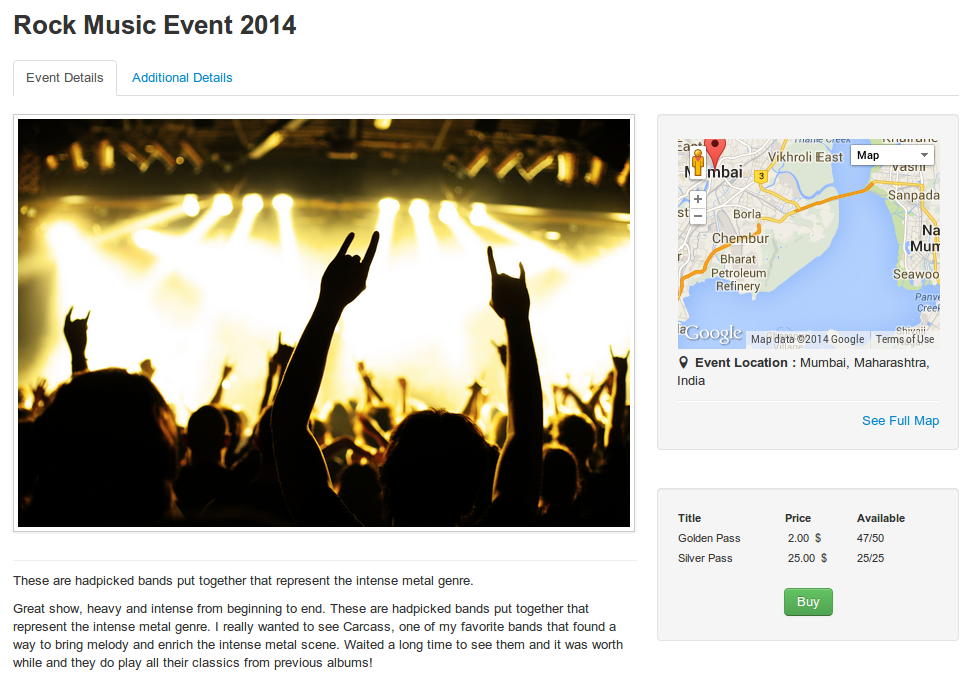Click the rock concert event photo
Viewport: 973px width, 696px height.
coord(324,323)
